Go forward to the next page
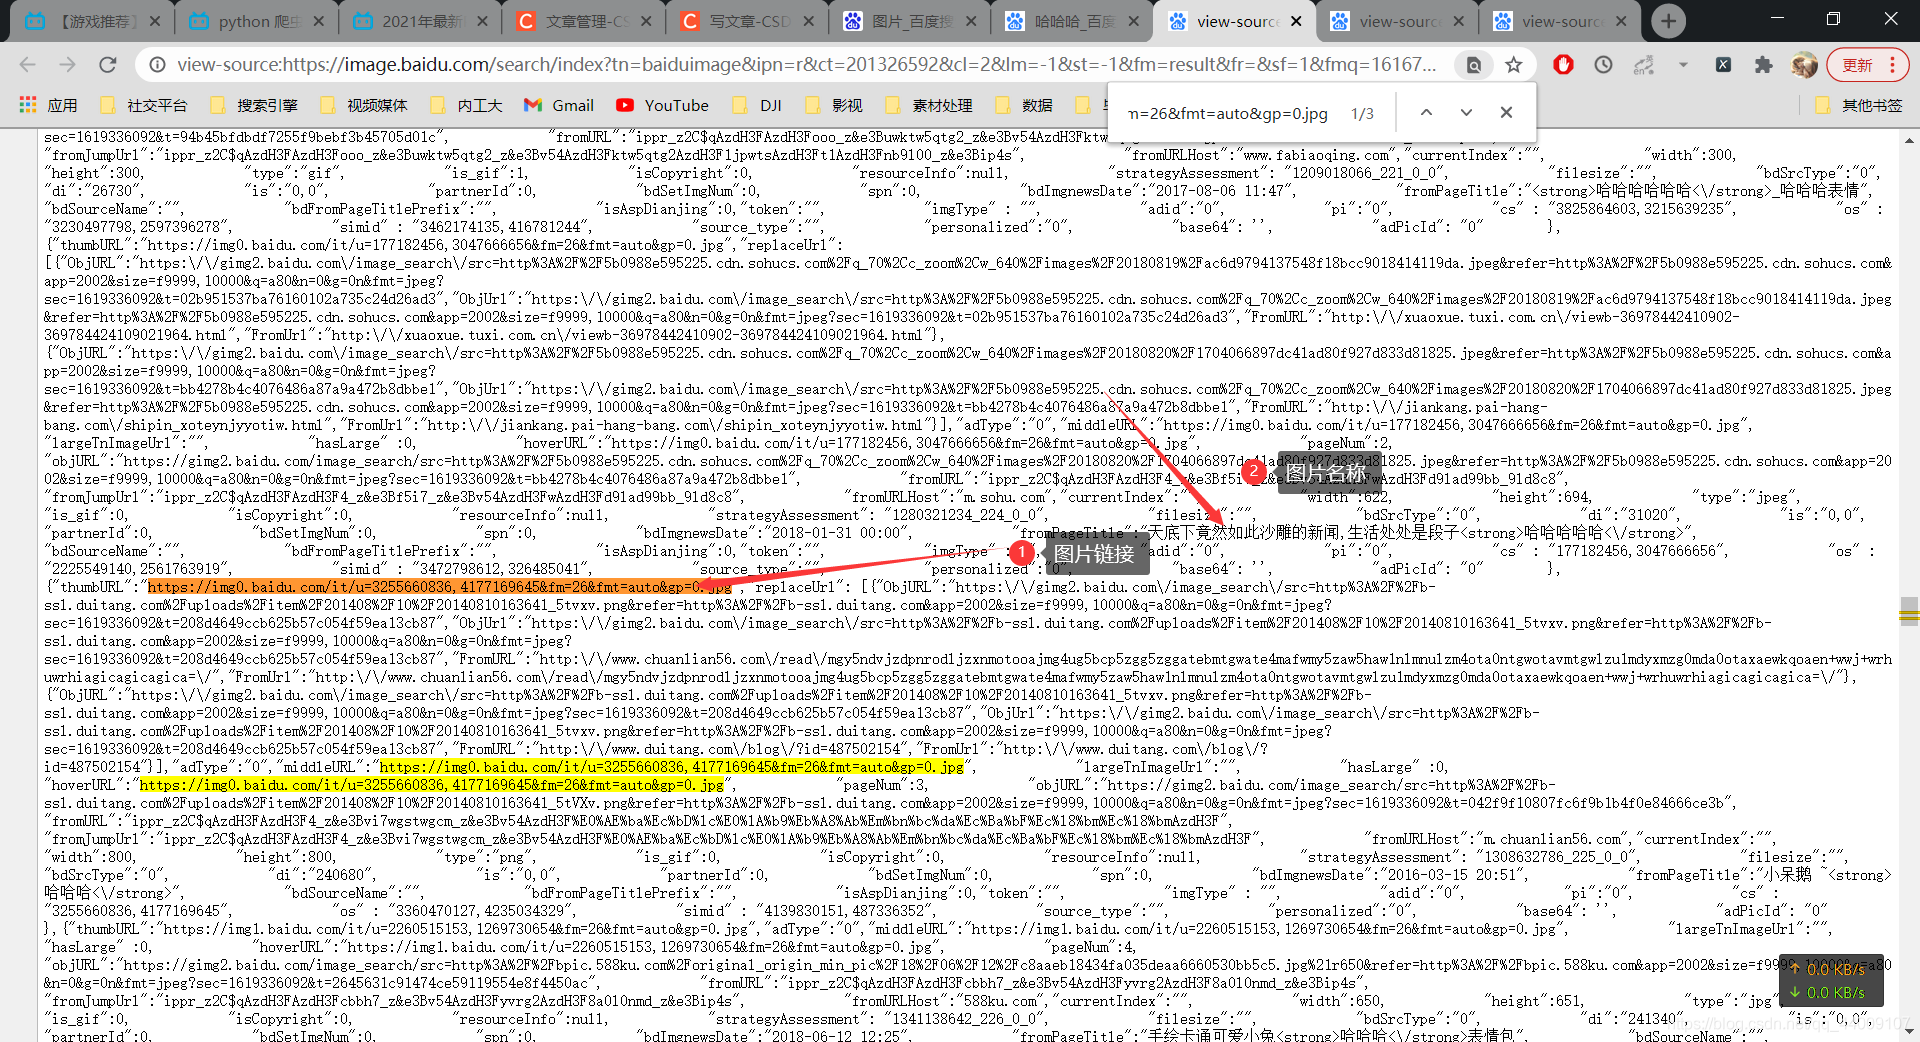 (x=67, y=65)
